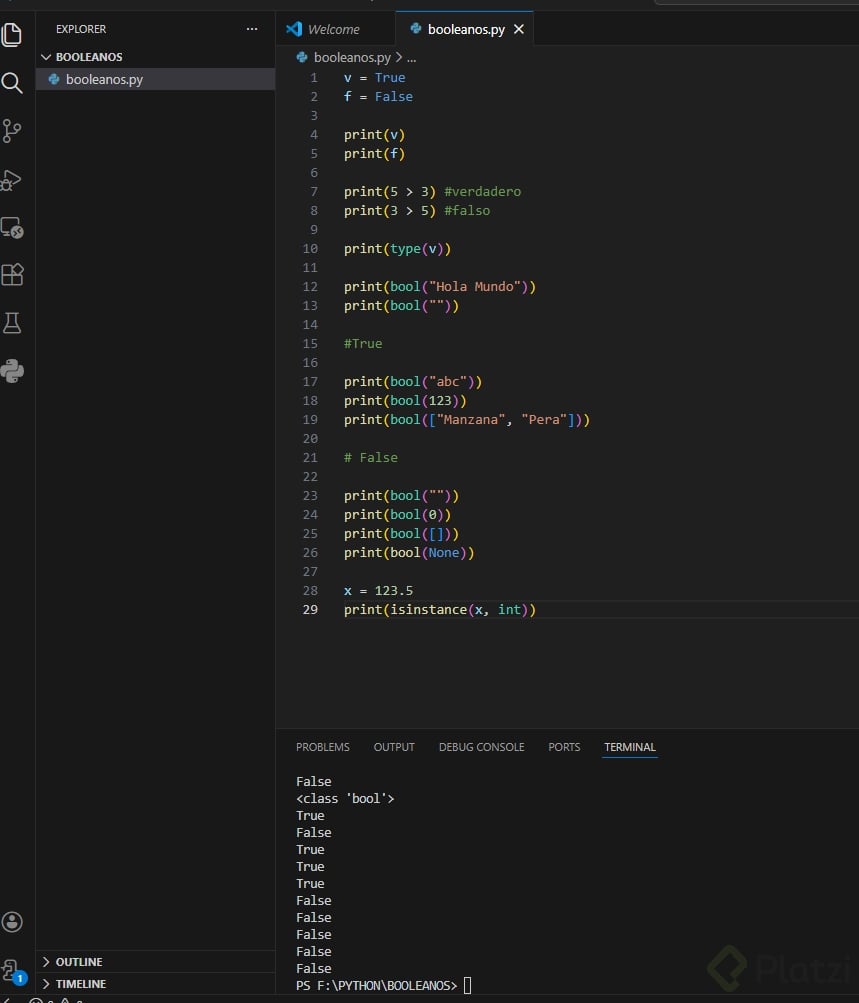
Task: Expand the TIMELINE section
Action: click(80, 984)
